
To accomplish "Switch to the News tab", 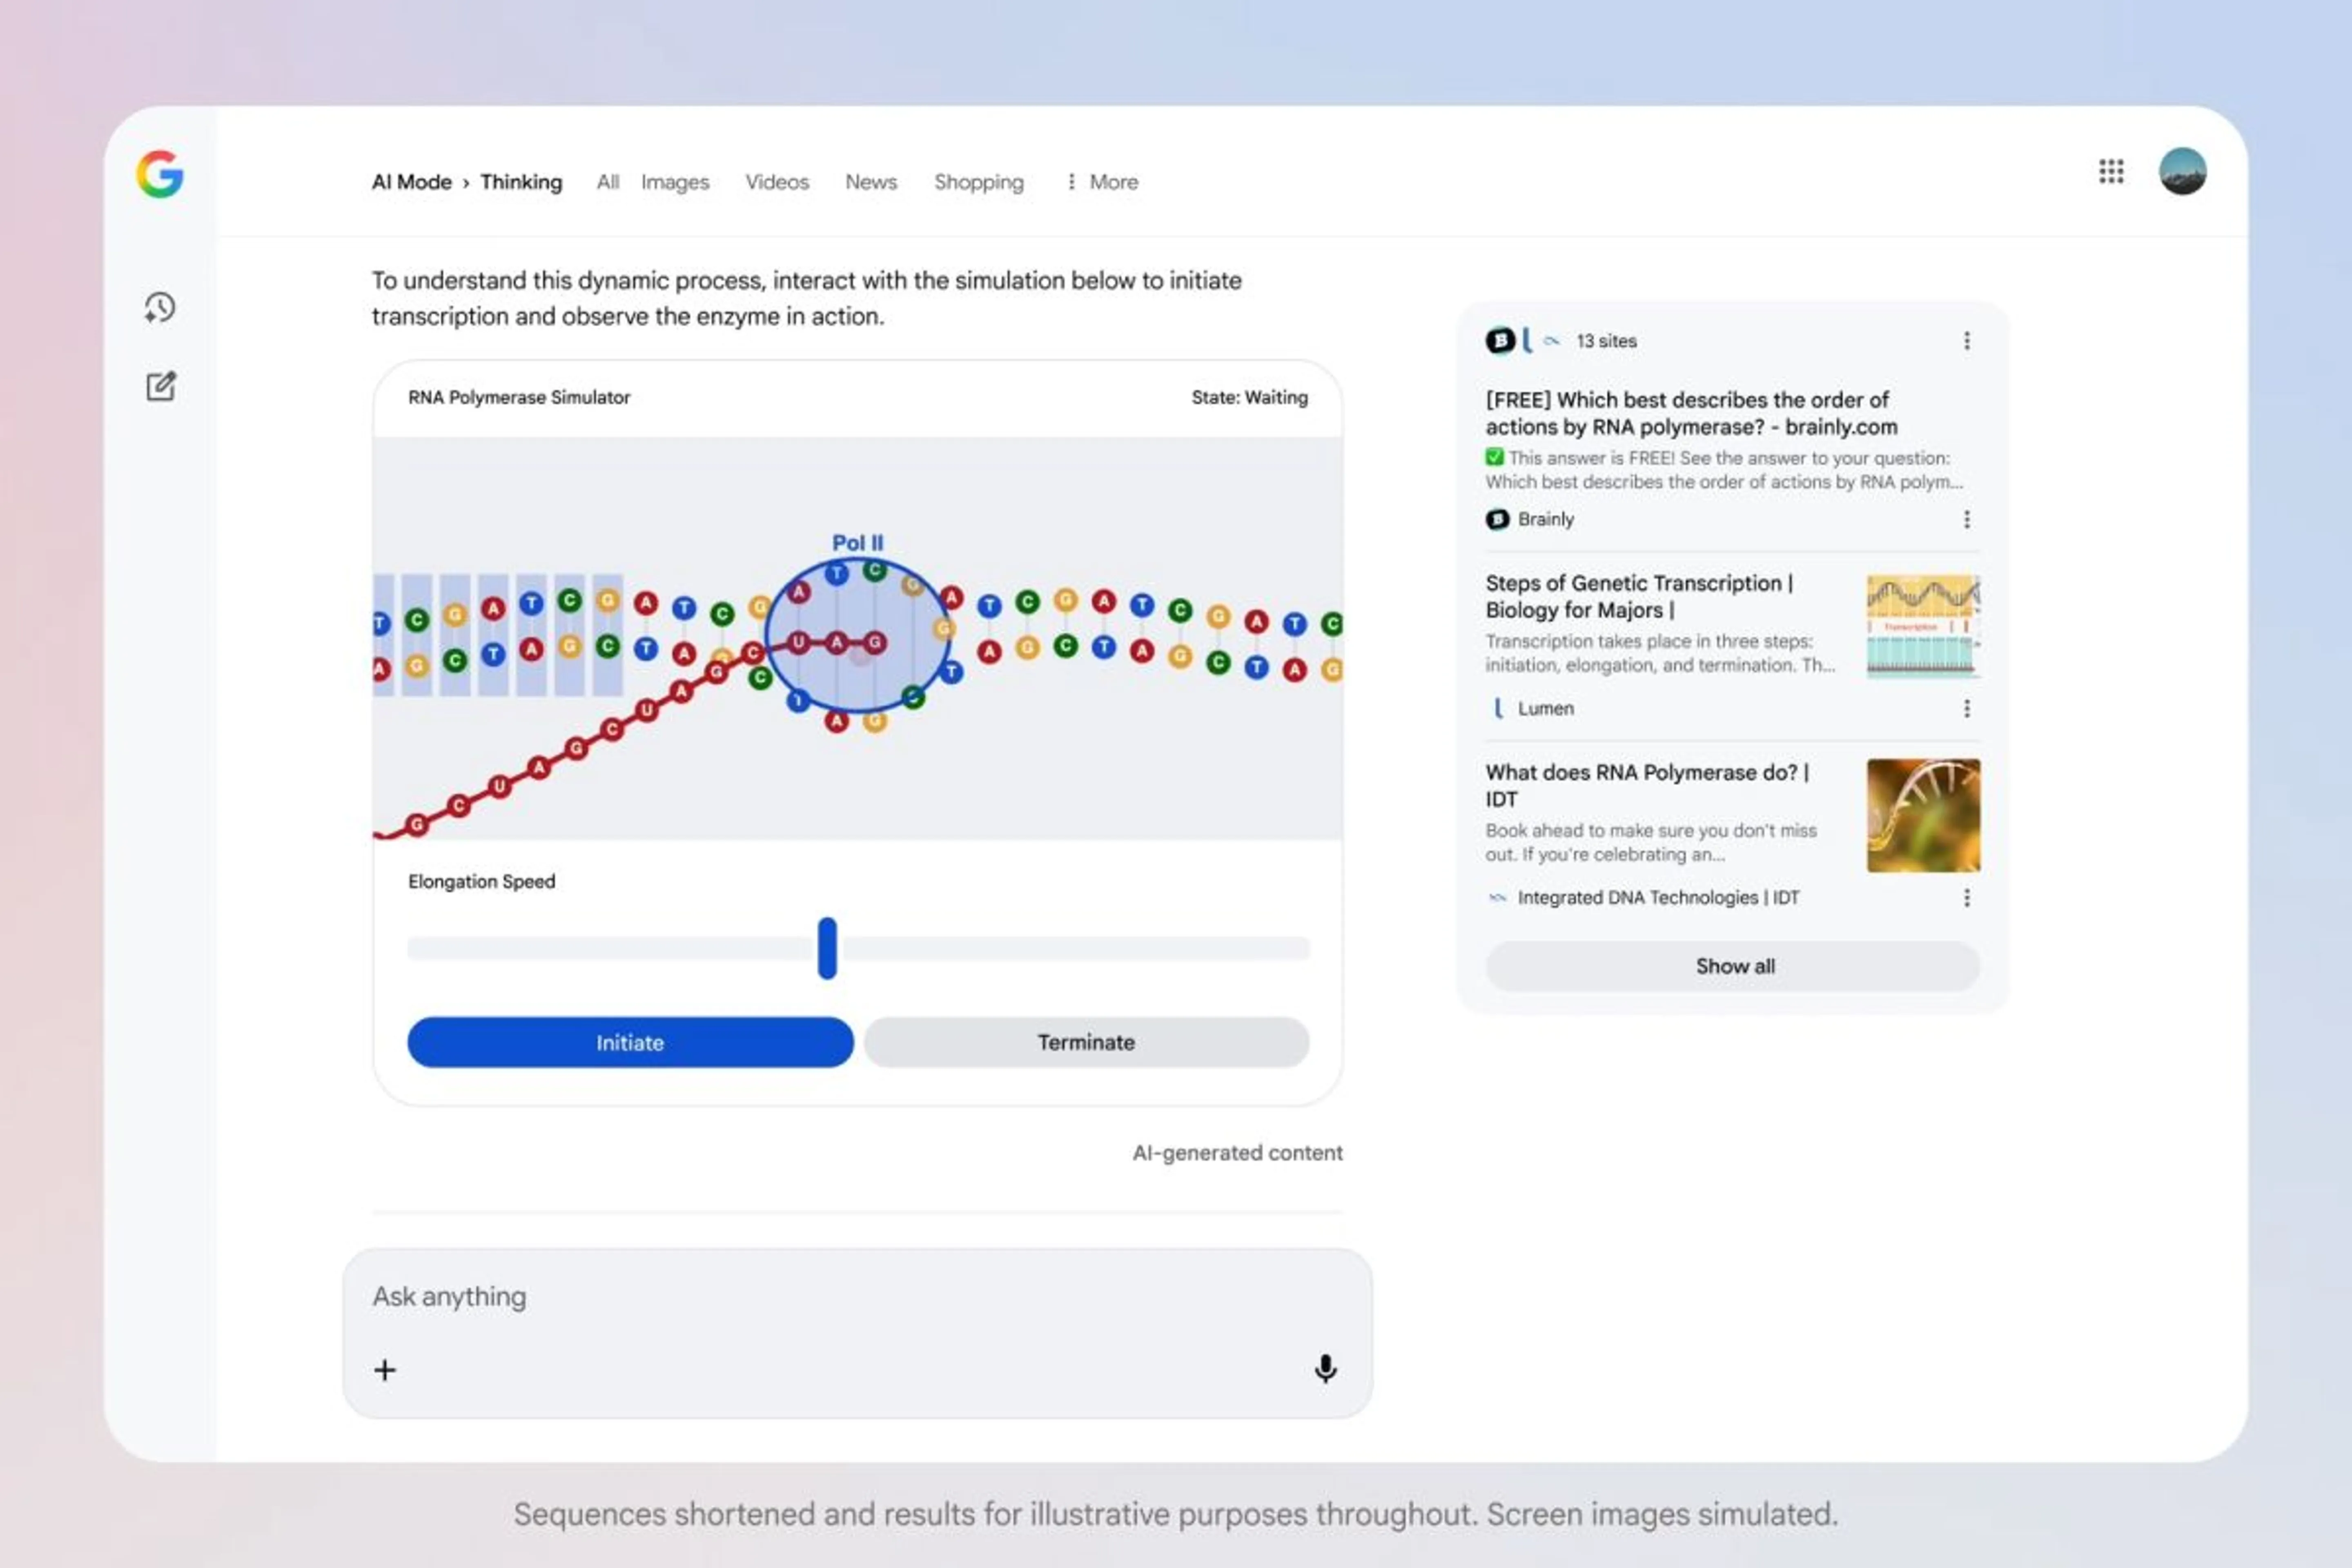I will [x=870, y=182].
